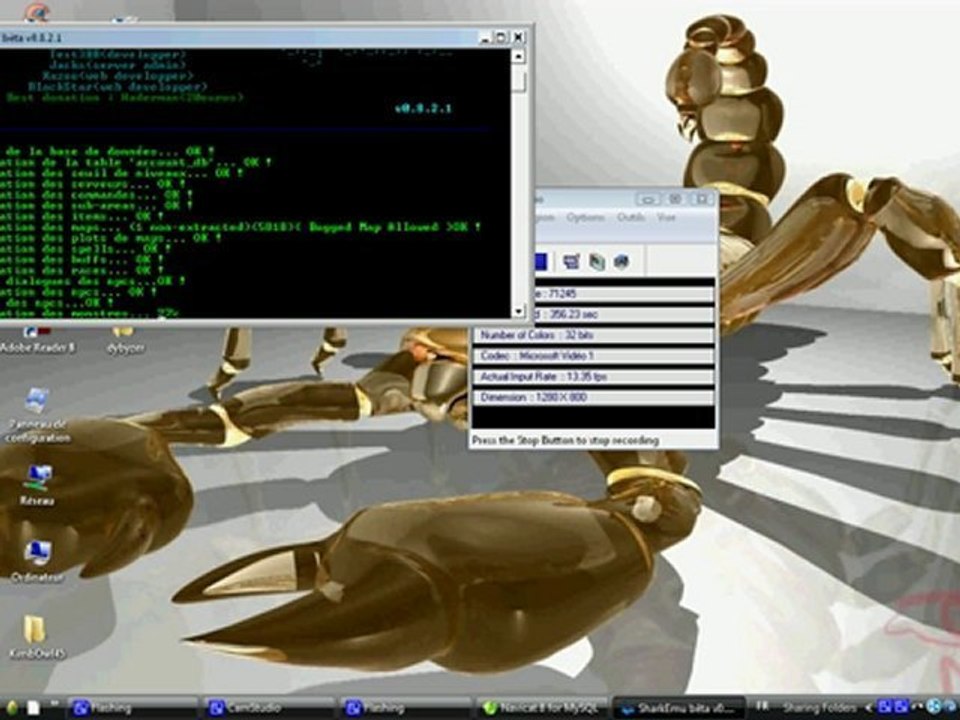Select the Panneau de configuration desktop icon
The height and width of the screenshot is (720, 960).
click(37, 414)
